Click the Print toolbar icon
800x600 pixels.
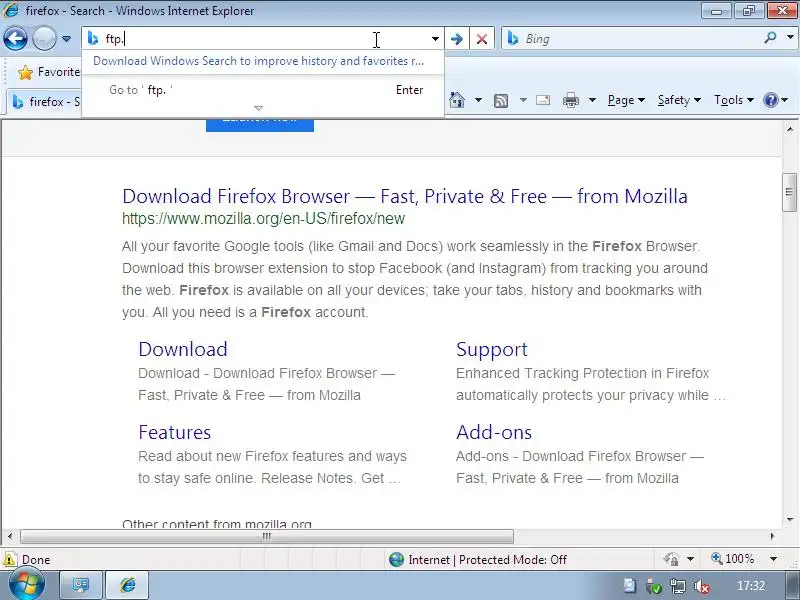(570, 100)
